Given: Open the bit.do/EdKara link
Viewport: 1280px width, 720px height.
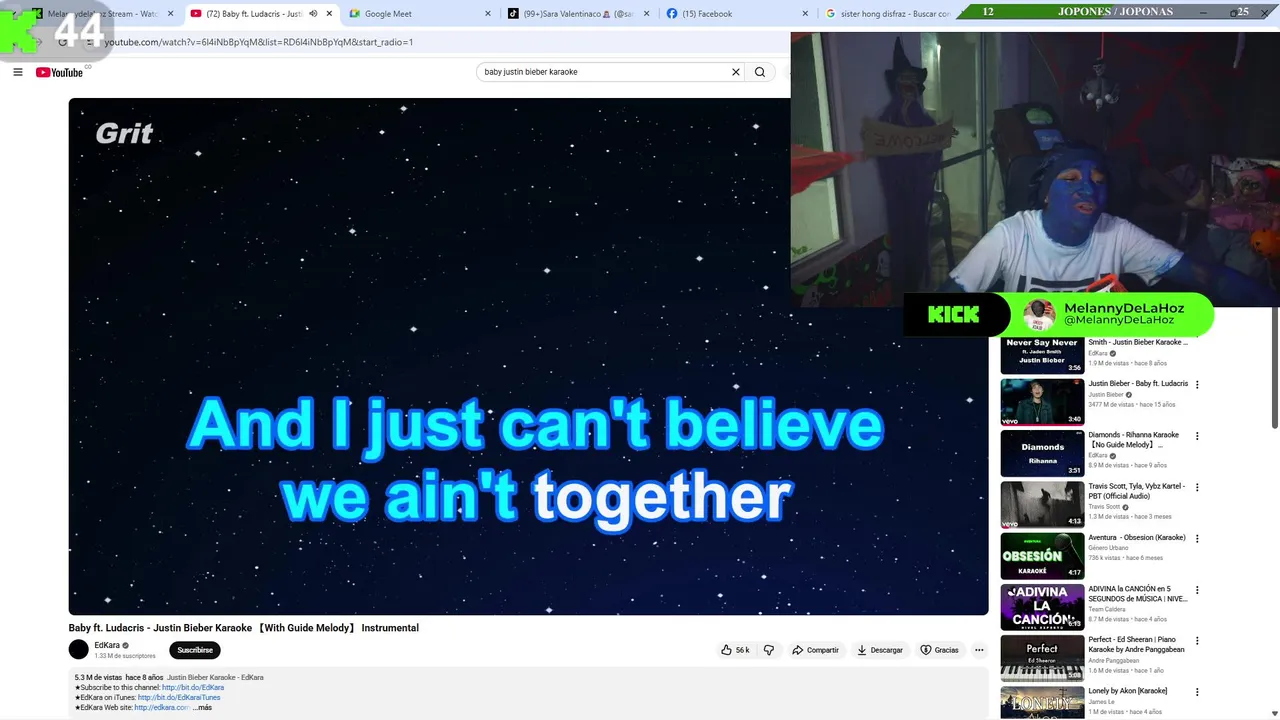Looking at the screenshot, I should point(193,687).
